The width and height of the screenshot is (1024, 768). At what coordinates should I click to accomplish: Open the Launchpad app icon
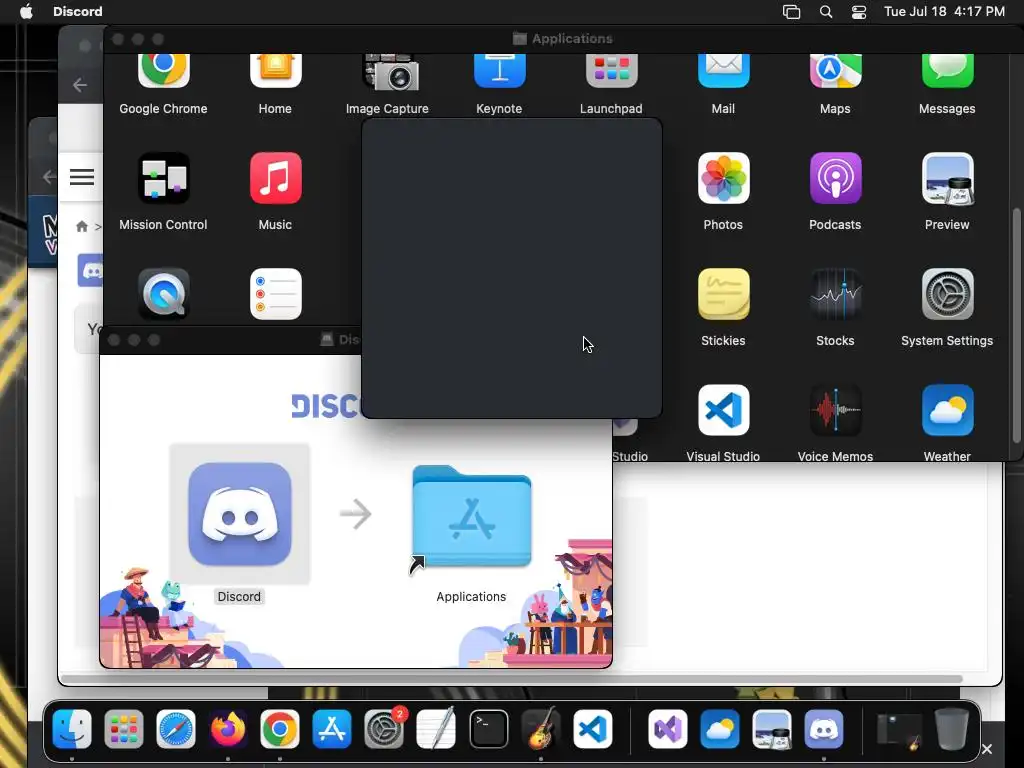pyautogui.click(x=611, y=71)
